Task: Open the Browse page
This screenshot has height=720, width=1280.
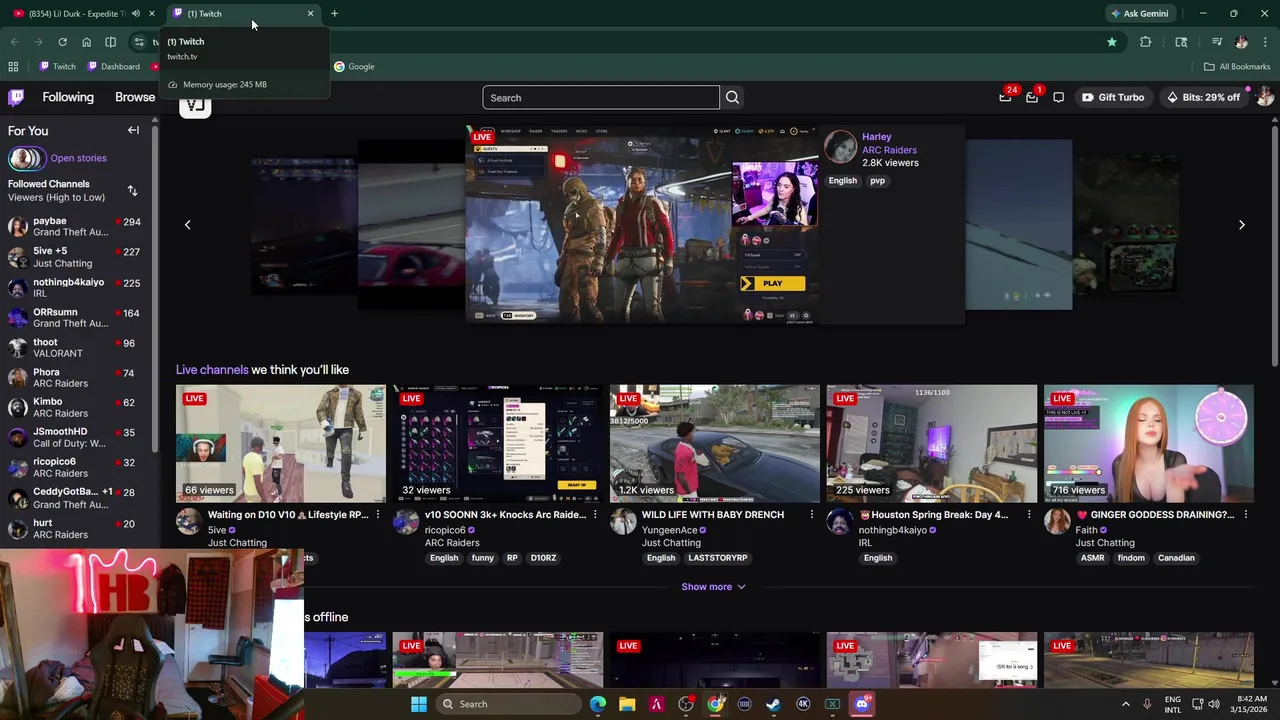Action: click(x=135, y=97)
